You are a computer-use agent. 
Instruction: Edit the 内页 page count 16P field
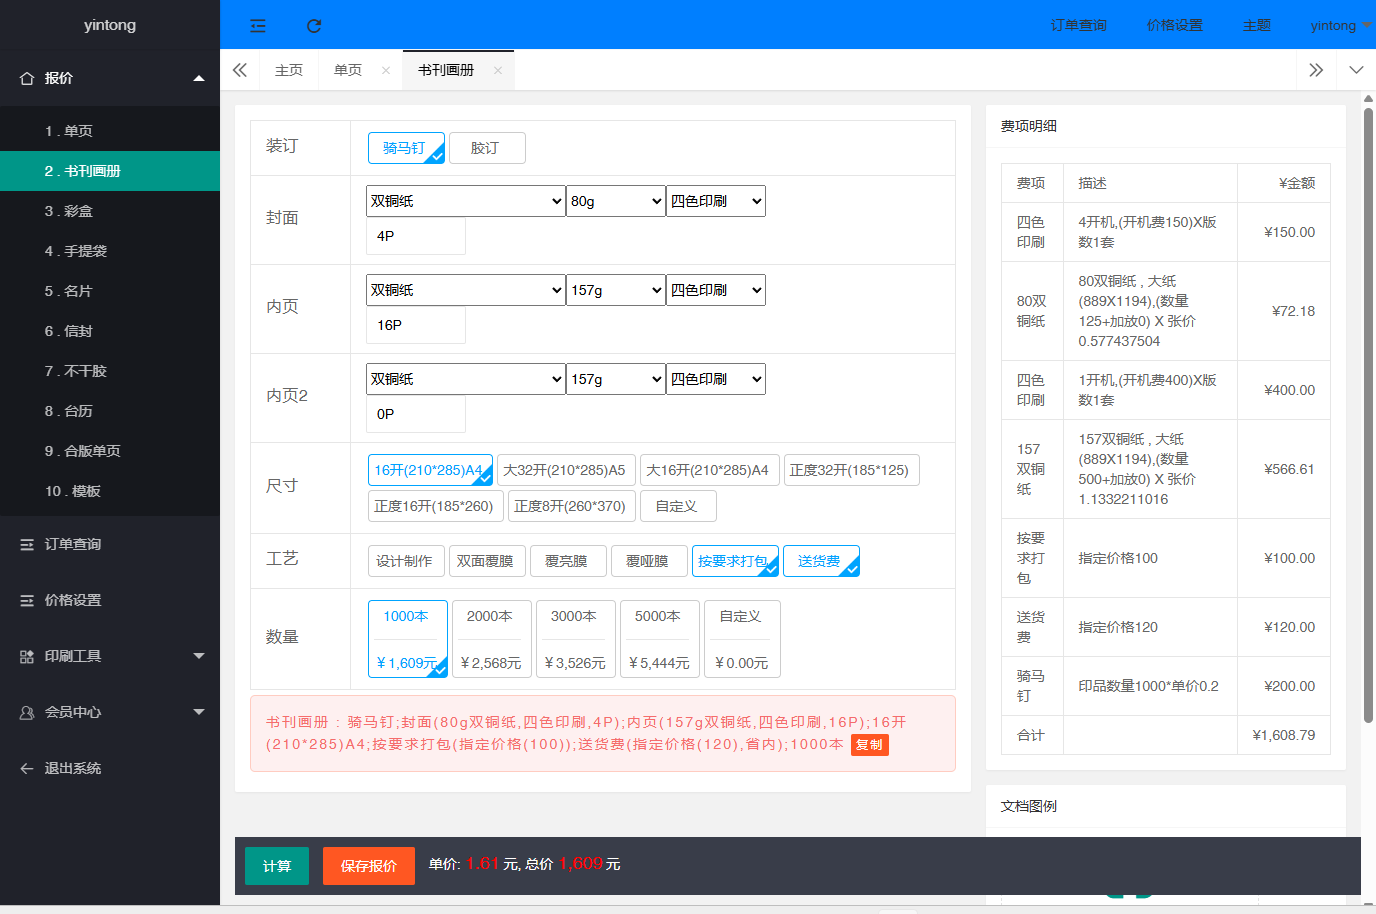click(x=416, y=325)
